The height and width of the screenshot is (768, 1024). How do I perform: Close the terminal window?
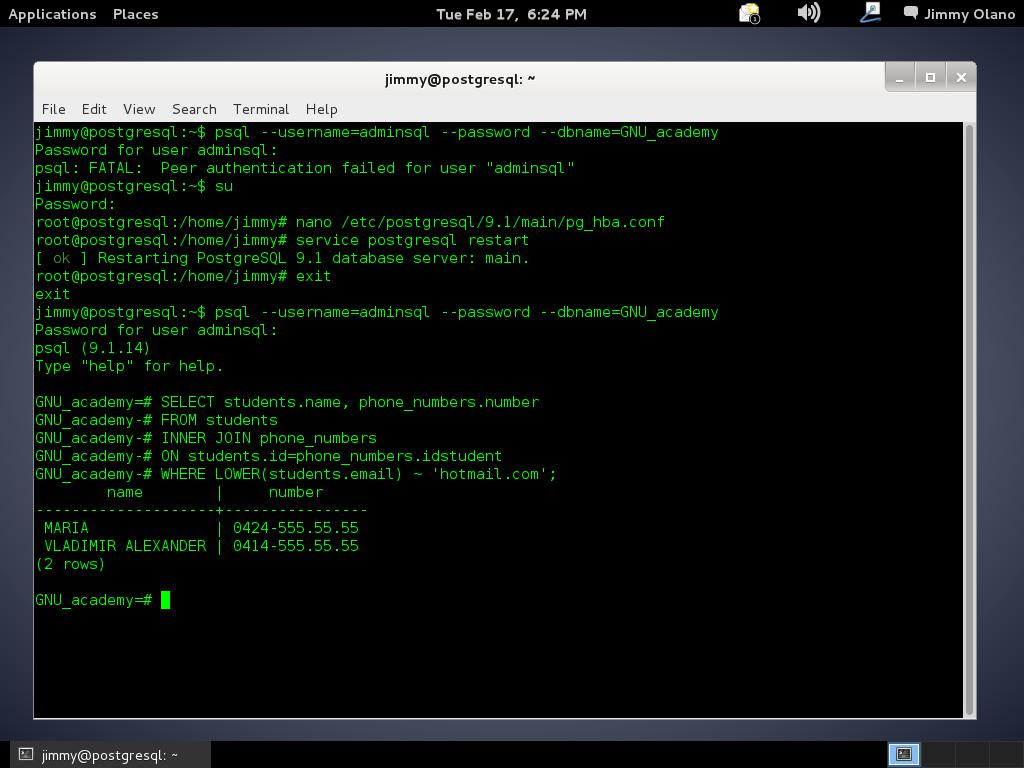tap(961, 77)
